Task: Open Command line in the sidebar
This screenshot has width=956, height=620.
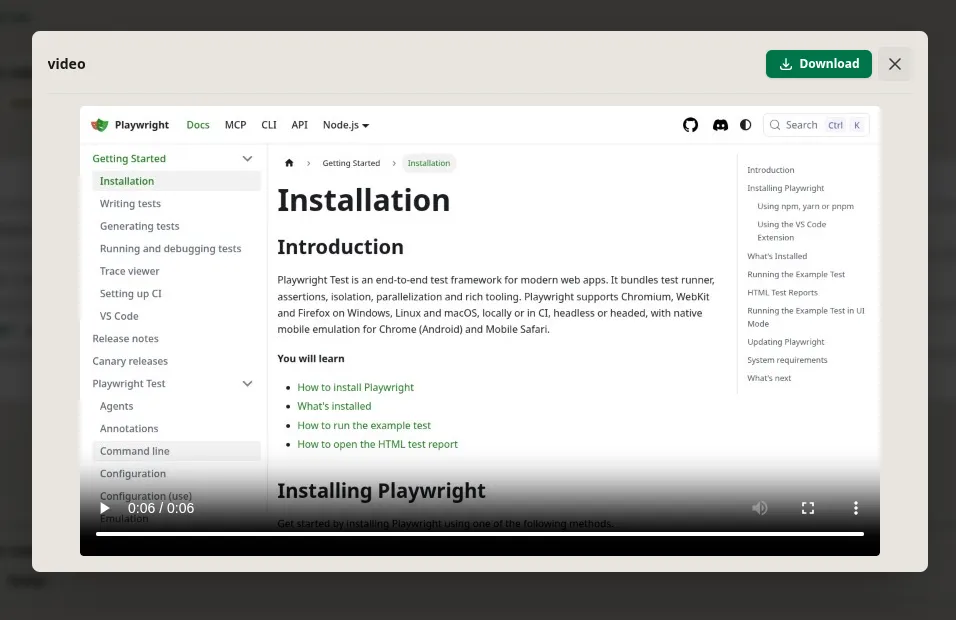Action: pyautogui.click(x=177, y=451)
